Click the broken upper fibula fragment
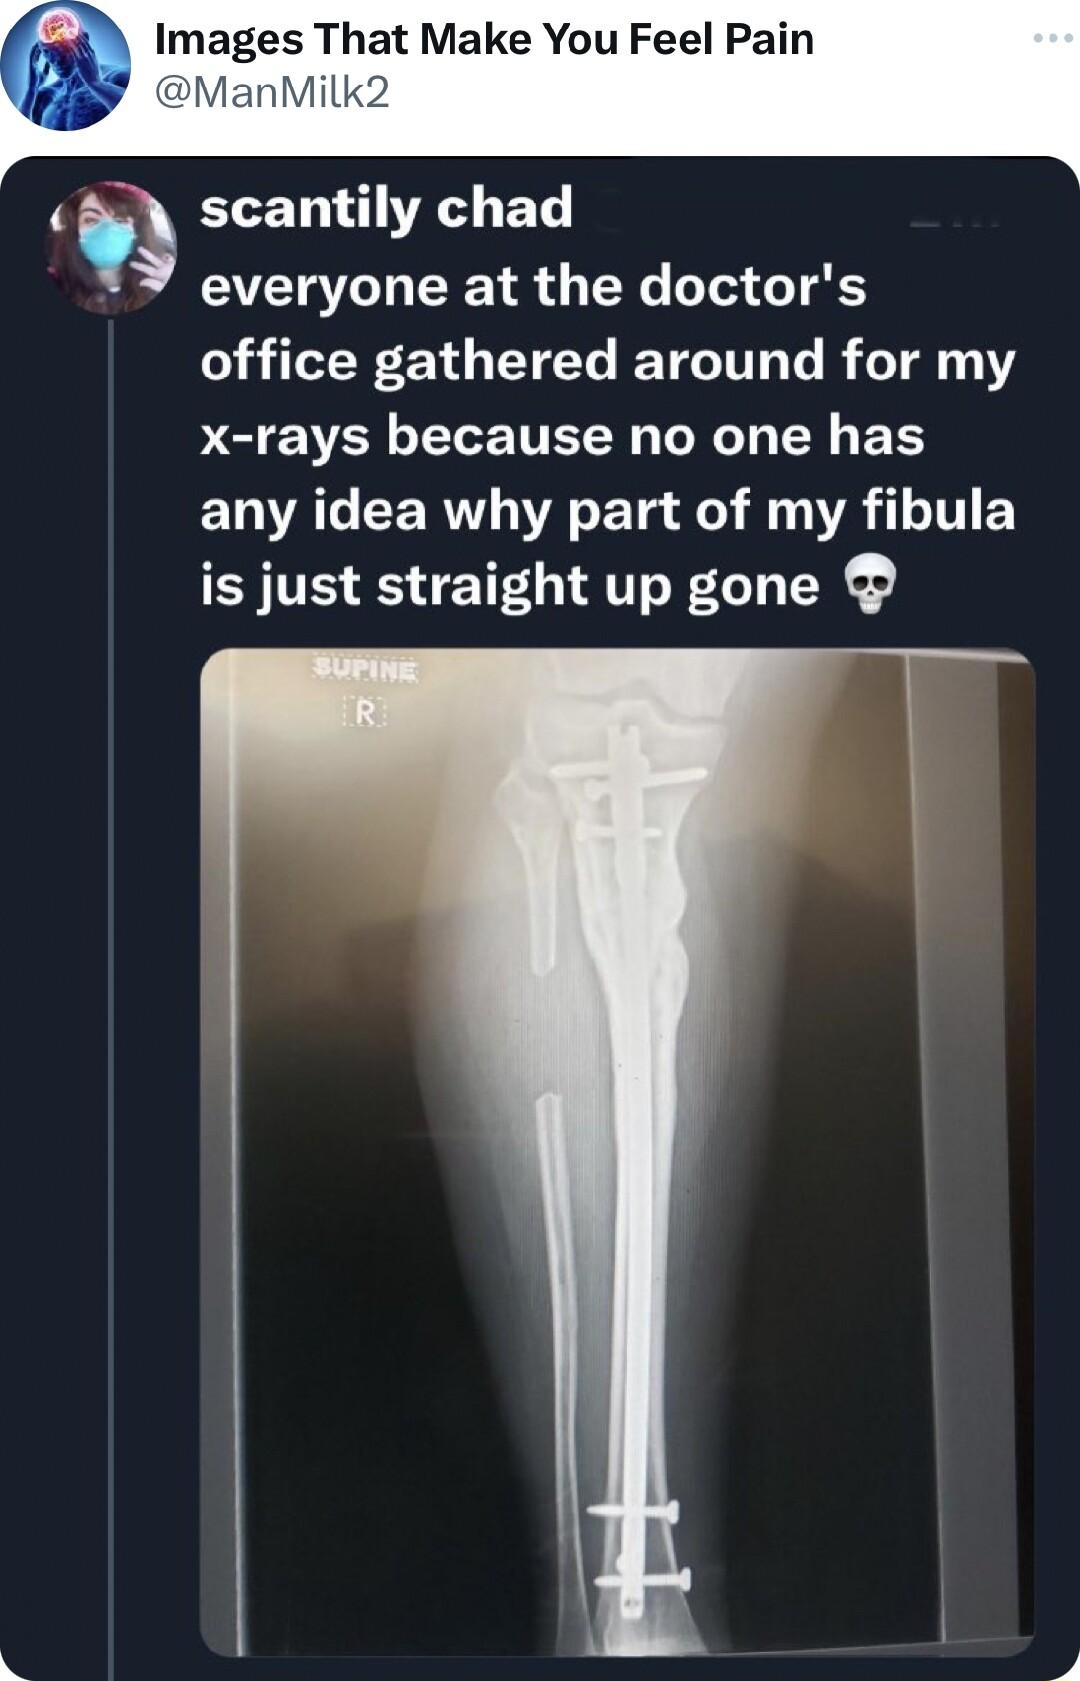This screenshot has height=1681, width=1080. coord(532,870)
